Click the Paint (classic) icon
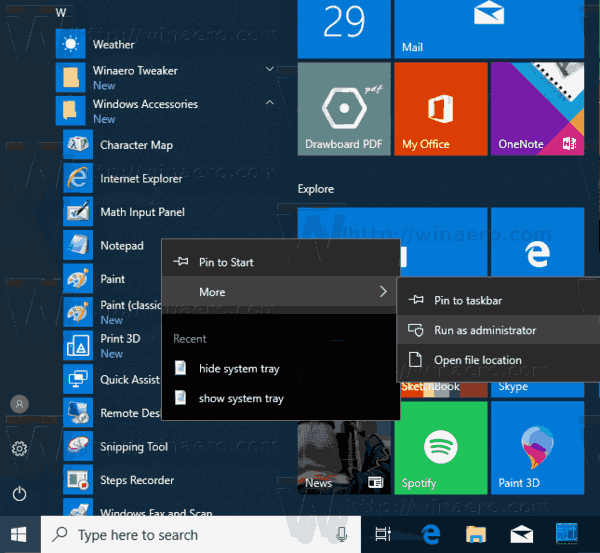The width and height of the screenshot is (600, 553). [x=78, y=312]
